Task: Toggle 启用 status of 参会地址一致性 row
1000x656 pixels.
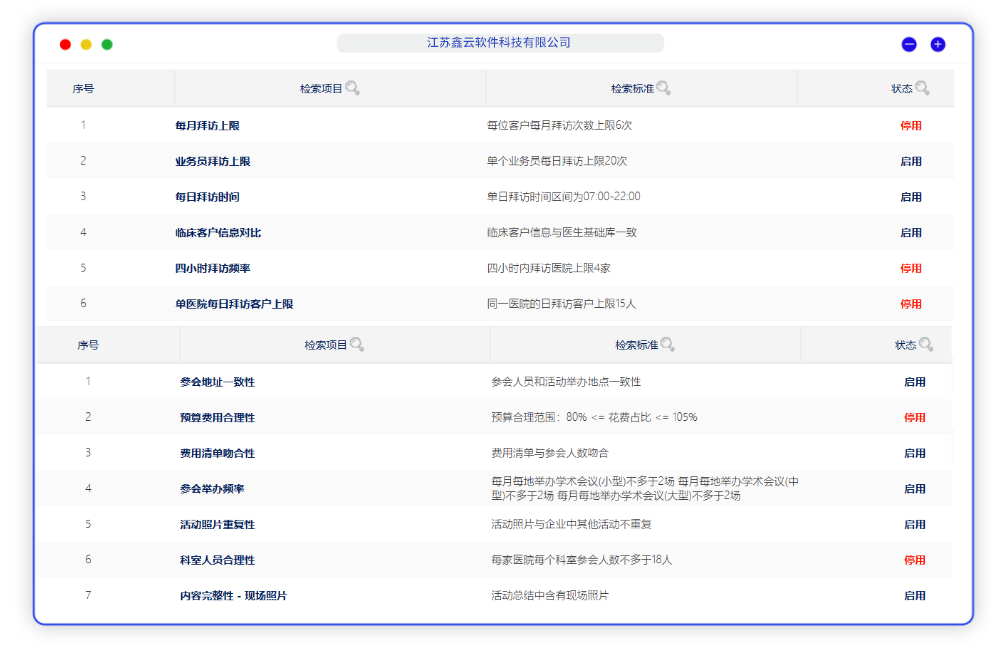Action: point(914,382)
